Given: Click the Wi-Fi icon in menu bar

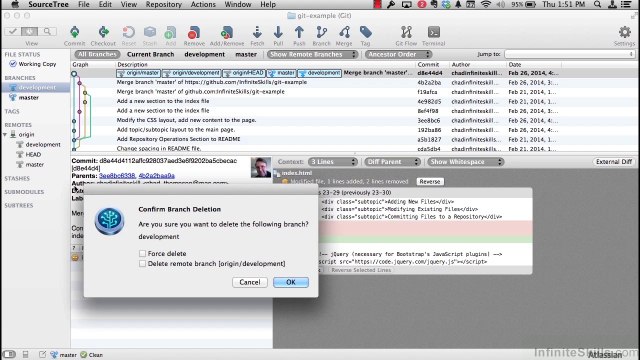Looking at the screenshot, I should 485,4.
